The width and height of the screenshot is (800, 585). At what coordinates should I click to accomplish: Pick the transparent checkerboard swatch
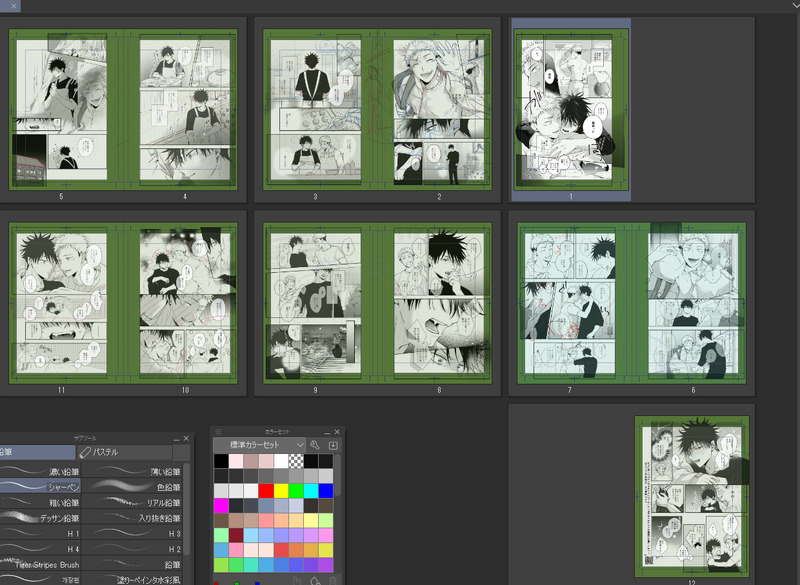tap(296, 461)
